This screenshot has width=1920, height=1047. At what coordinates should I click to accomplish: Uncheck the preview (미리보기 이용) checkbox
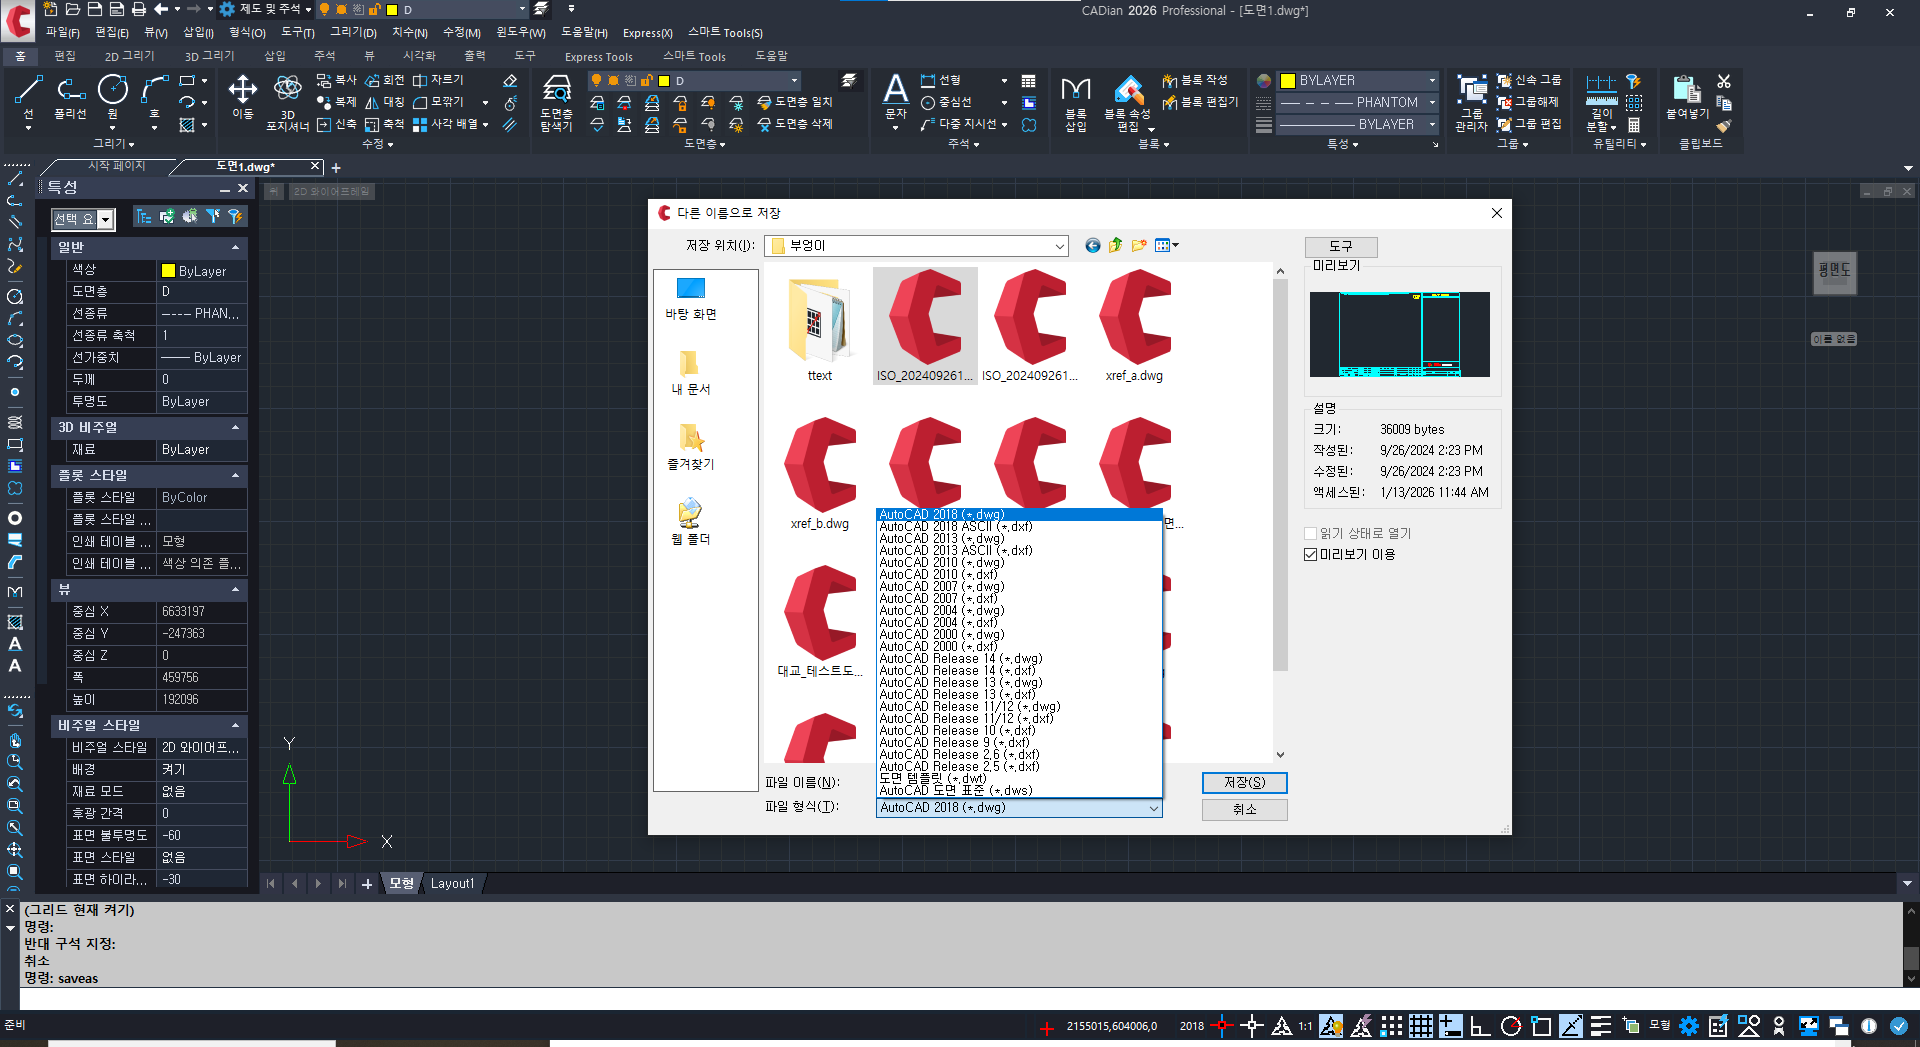[x=1311, y=555]
